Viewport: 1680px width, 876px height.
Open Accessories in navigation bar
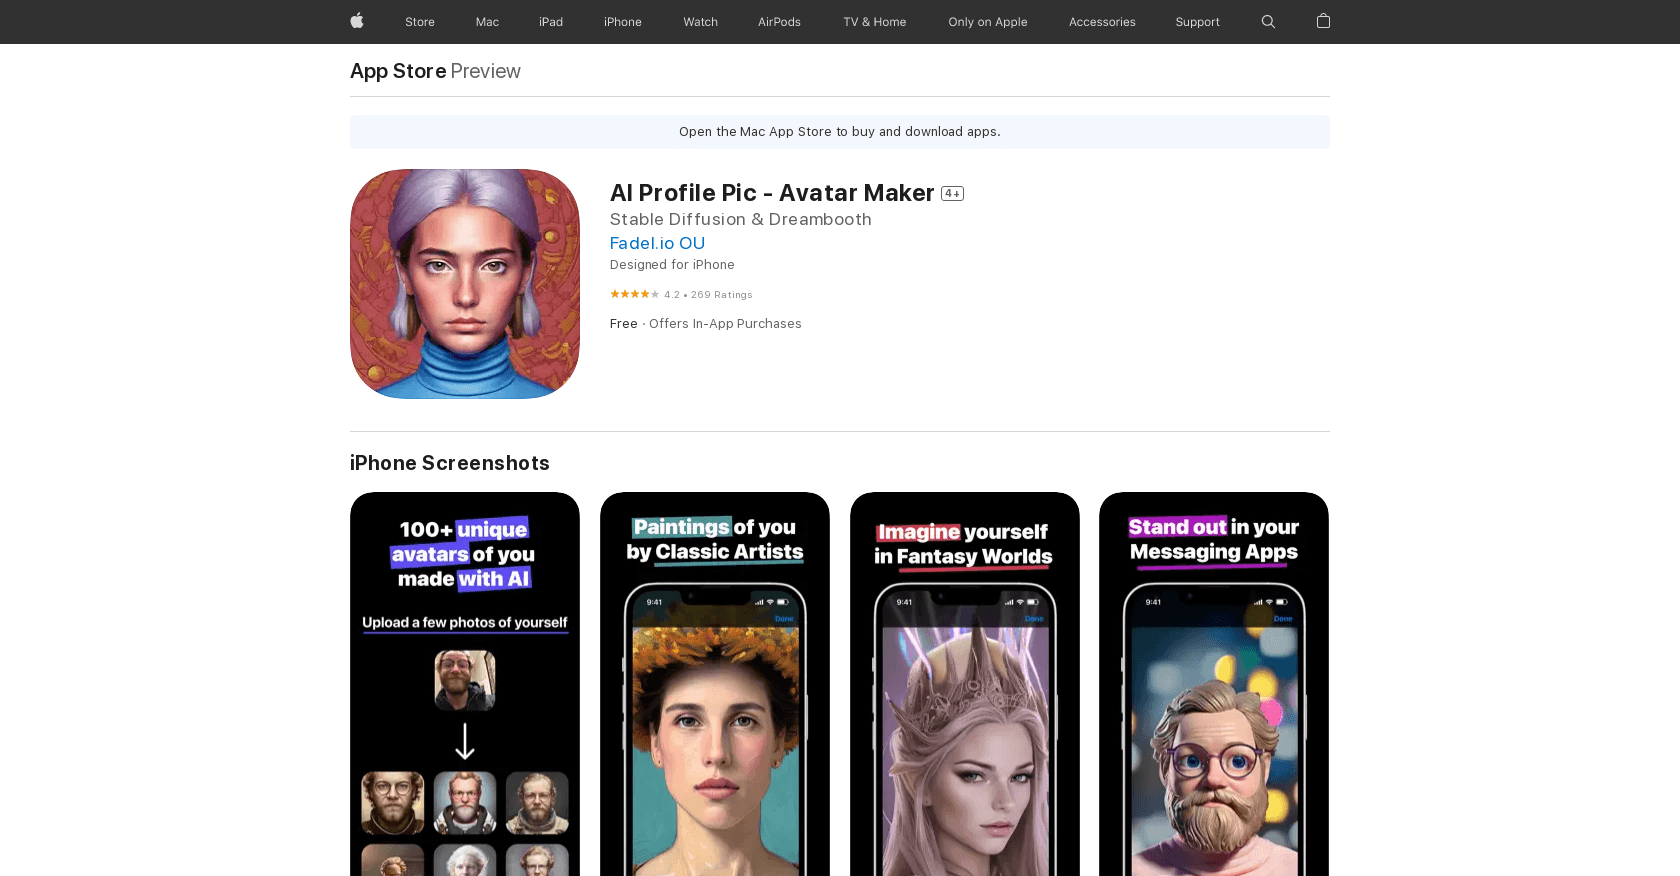(1102, 22)
